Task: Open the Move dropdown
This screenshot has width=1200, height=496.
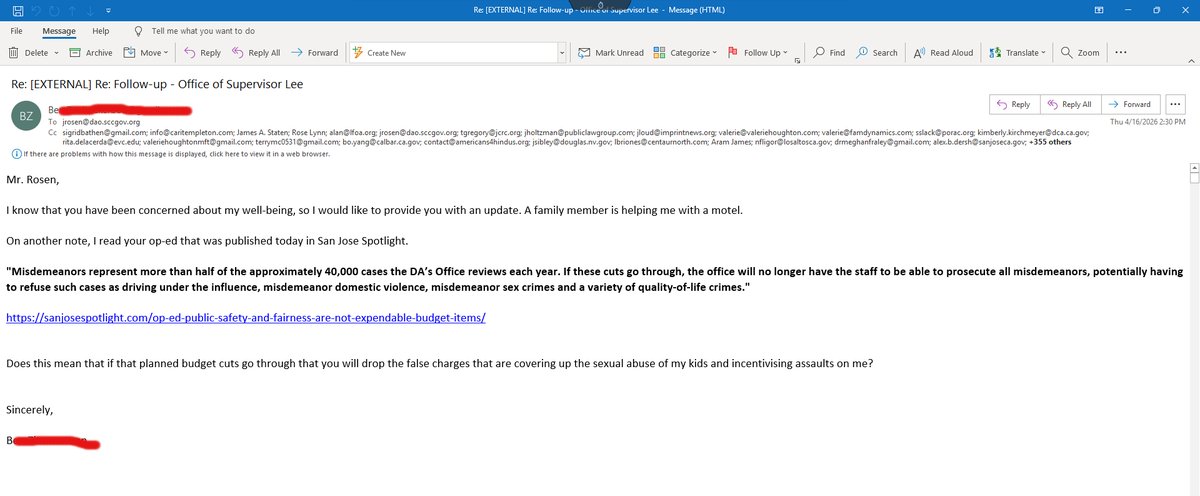Action: [148, 53]
